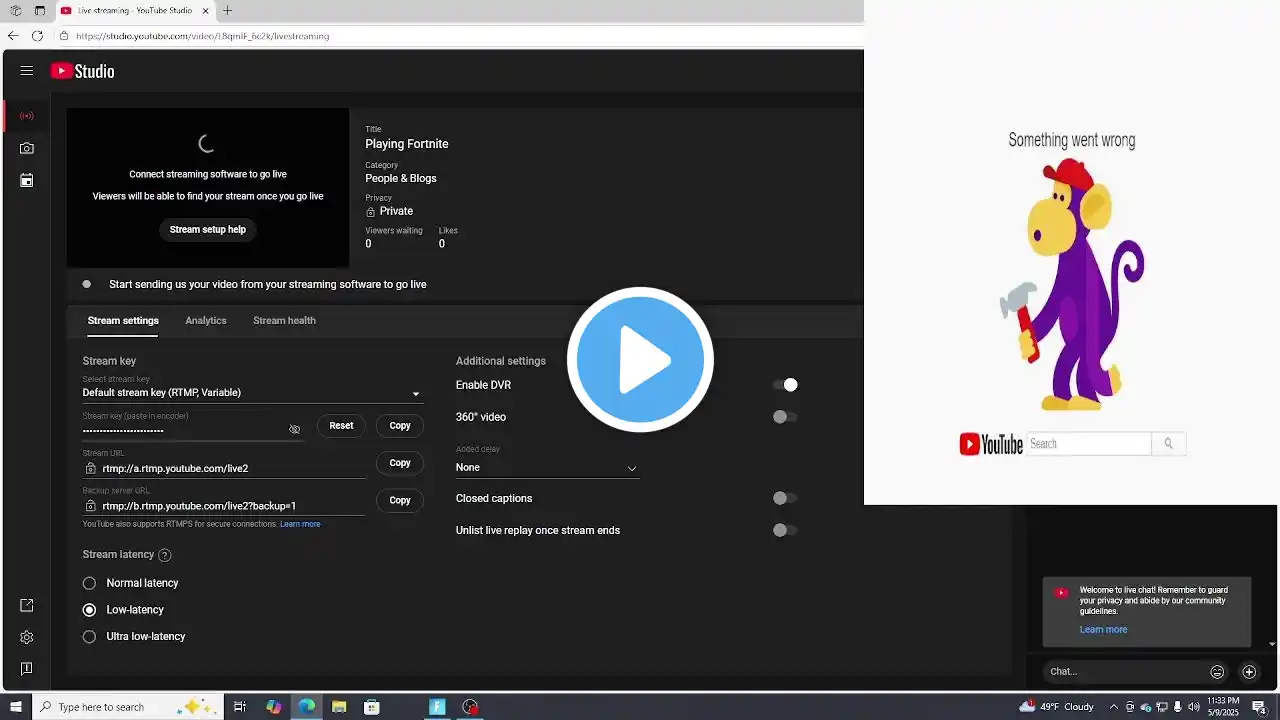Click the YouTube search field on error page

coord(1089,443)
